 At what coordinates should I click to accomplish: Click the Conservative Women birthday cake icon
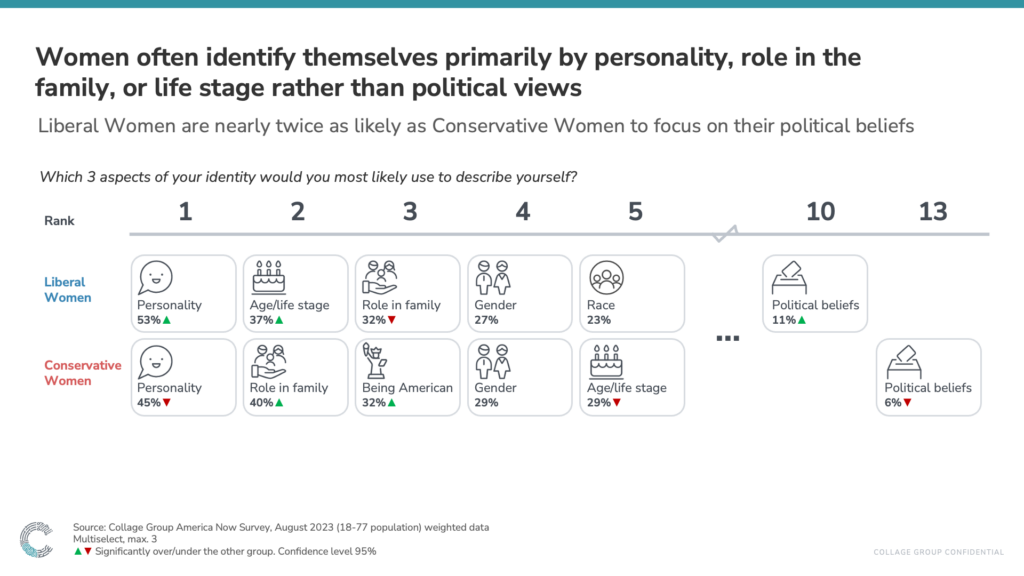[606, 362]
